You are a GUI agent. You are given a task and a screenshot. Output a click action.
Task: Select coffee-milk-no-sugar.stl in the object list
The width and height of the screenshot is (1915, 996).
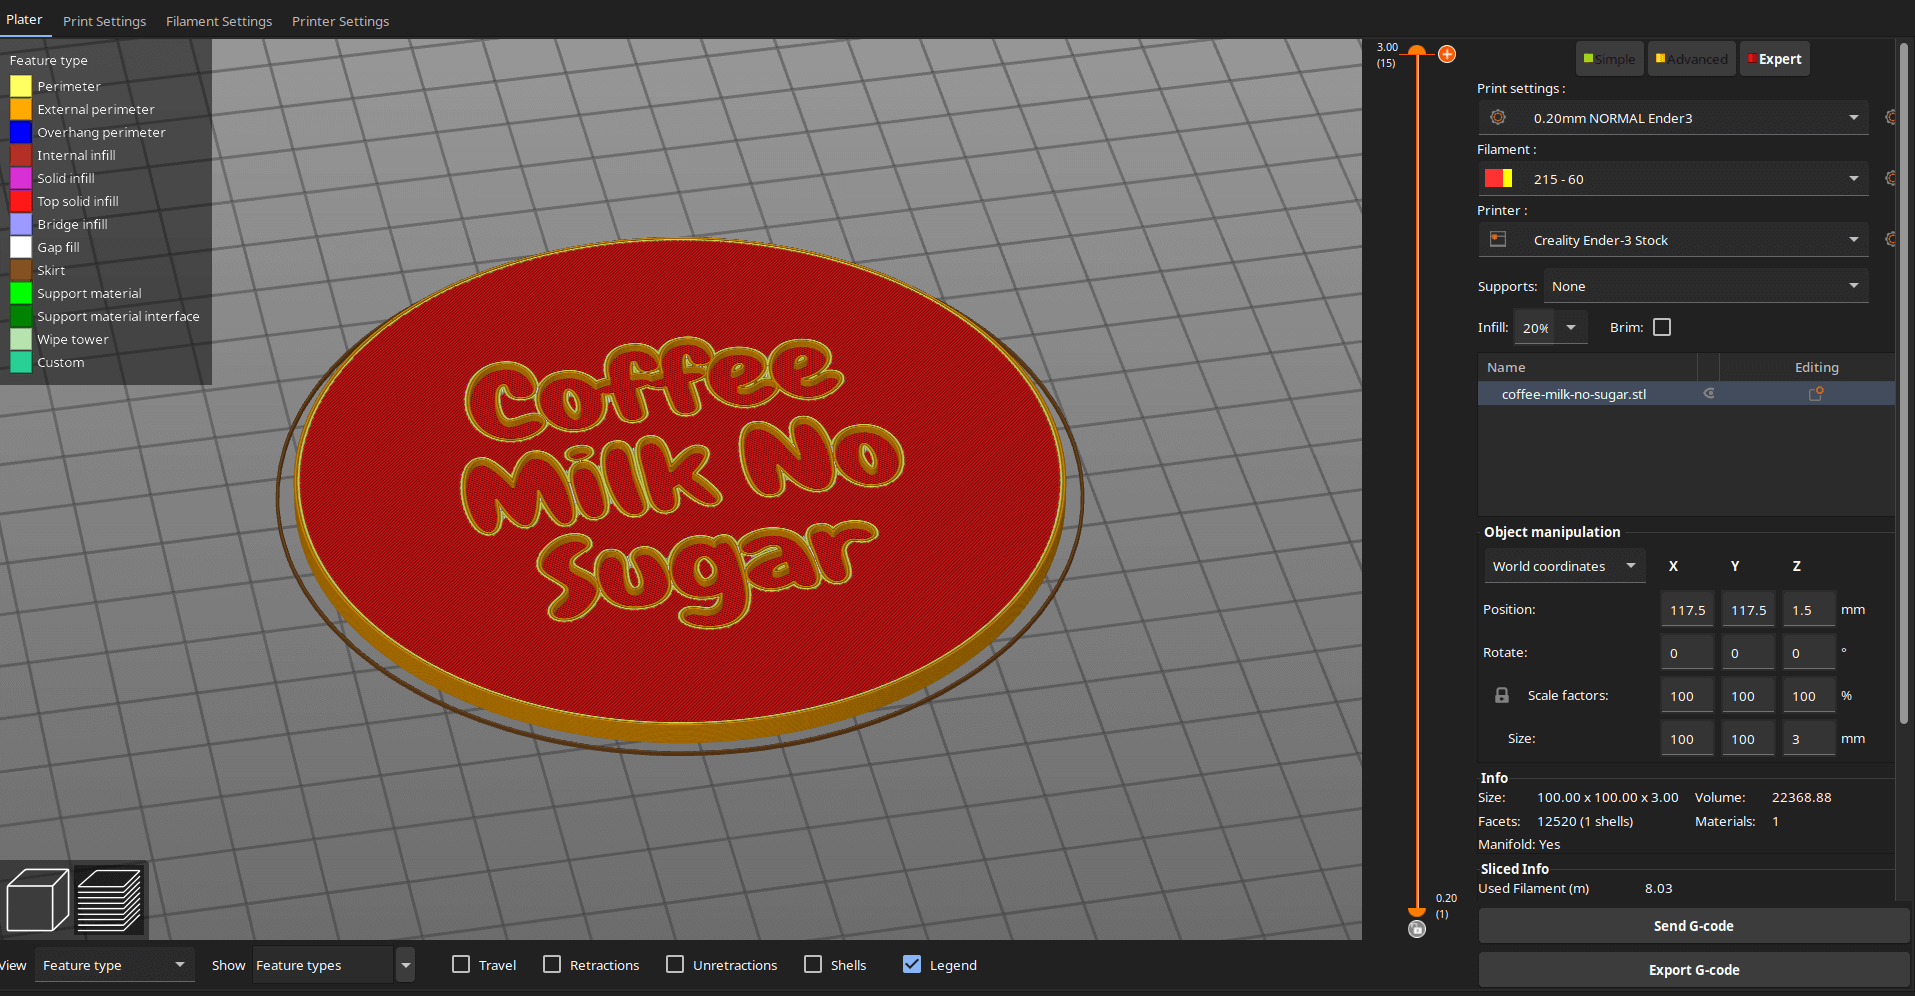pos(1575,393)
